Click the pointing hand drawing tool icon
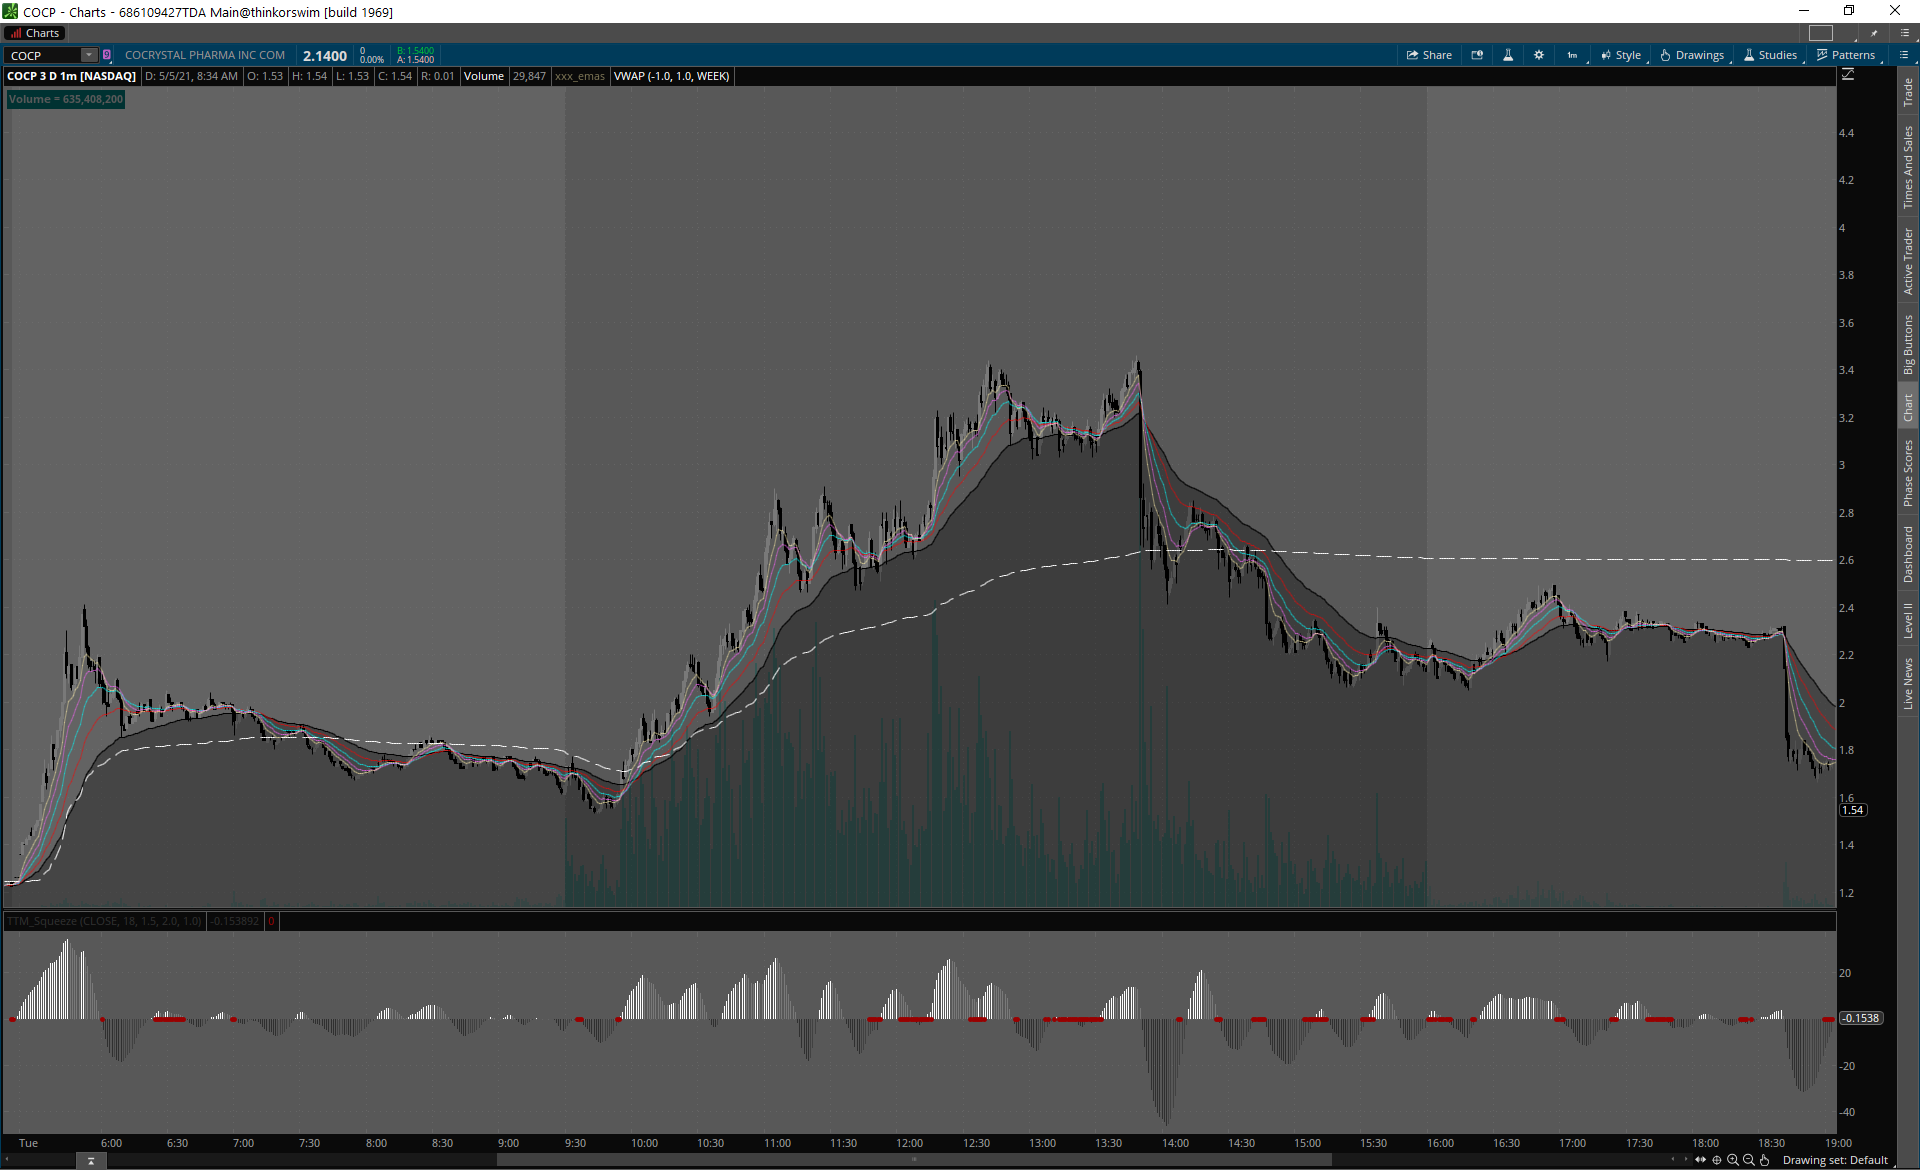Viewport: 1920px width, 1170px height. (x=1765, y=1160)
